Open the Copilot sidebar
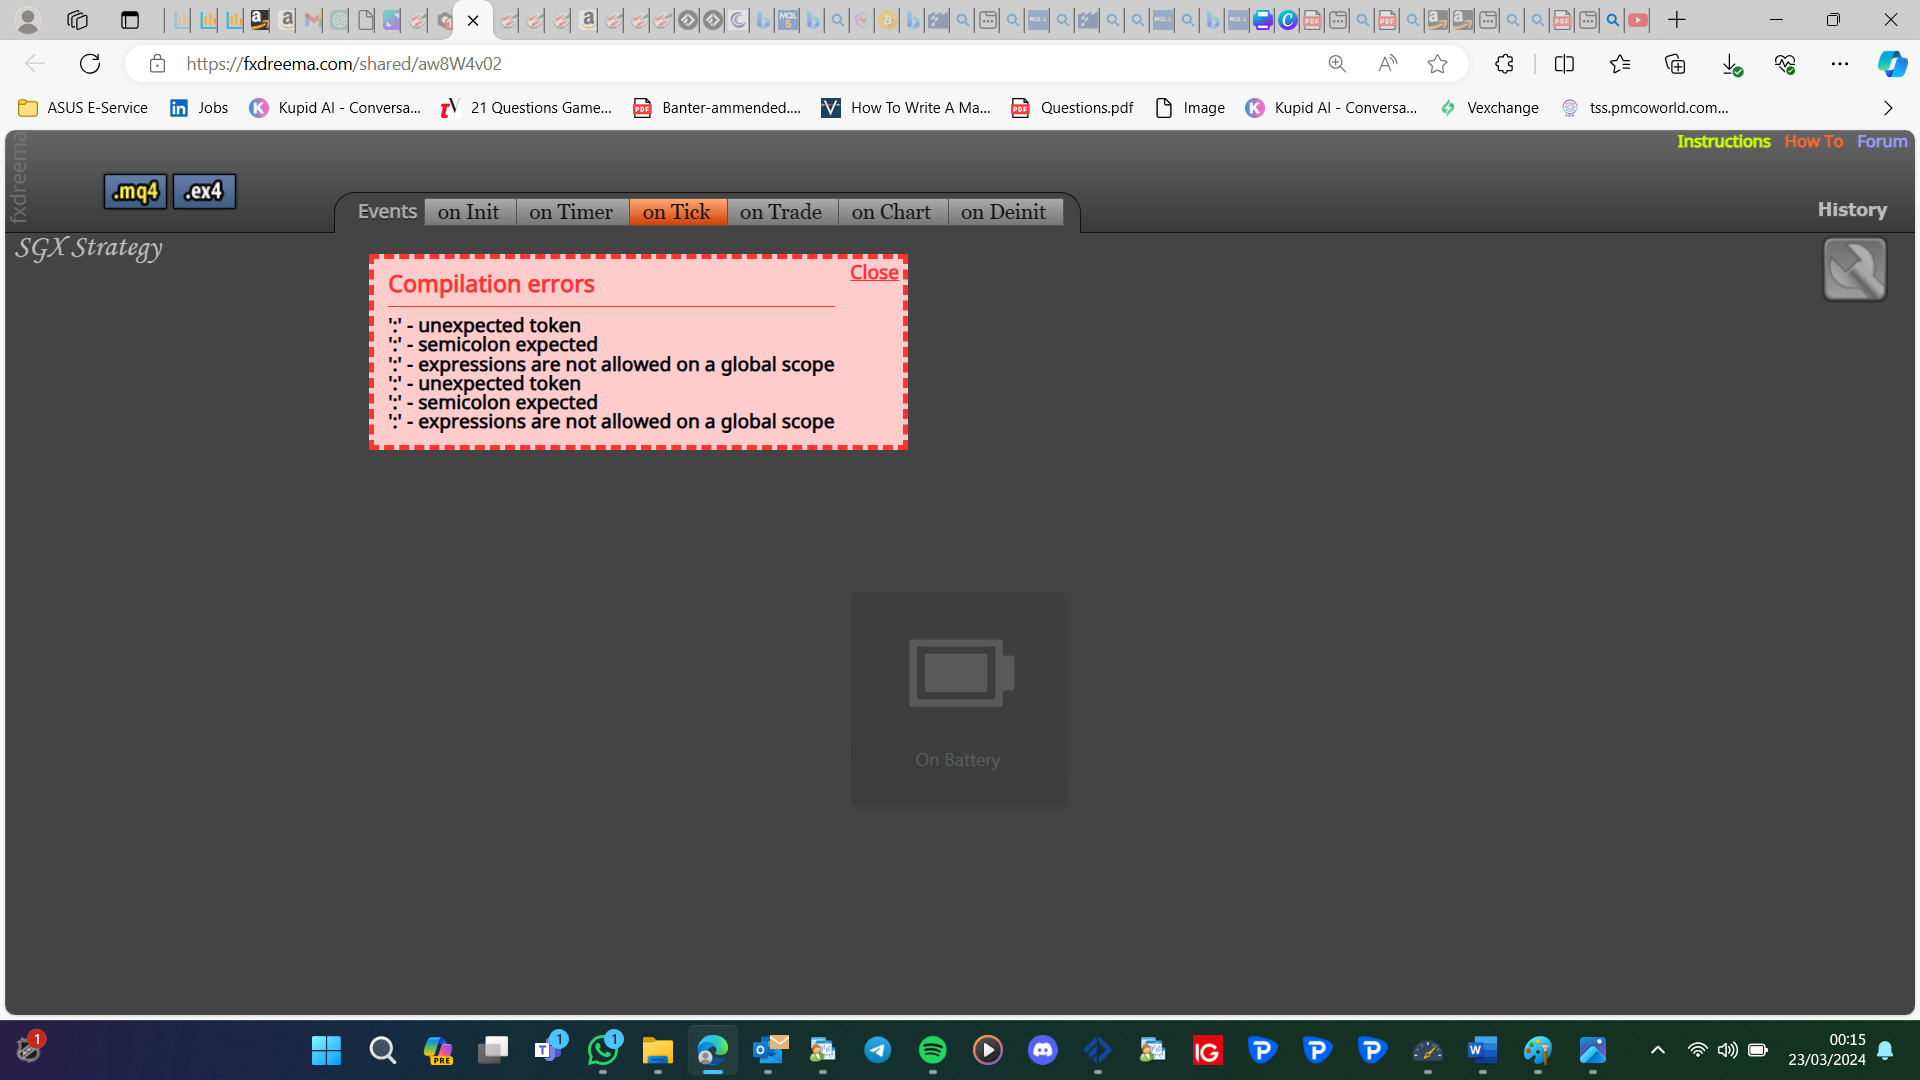1920x1080 pixels. pos(1891,64)
